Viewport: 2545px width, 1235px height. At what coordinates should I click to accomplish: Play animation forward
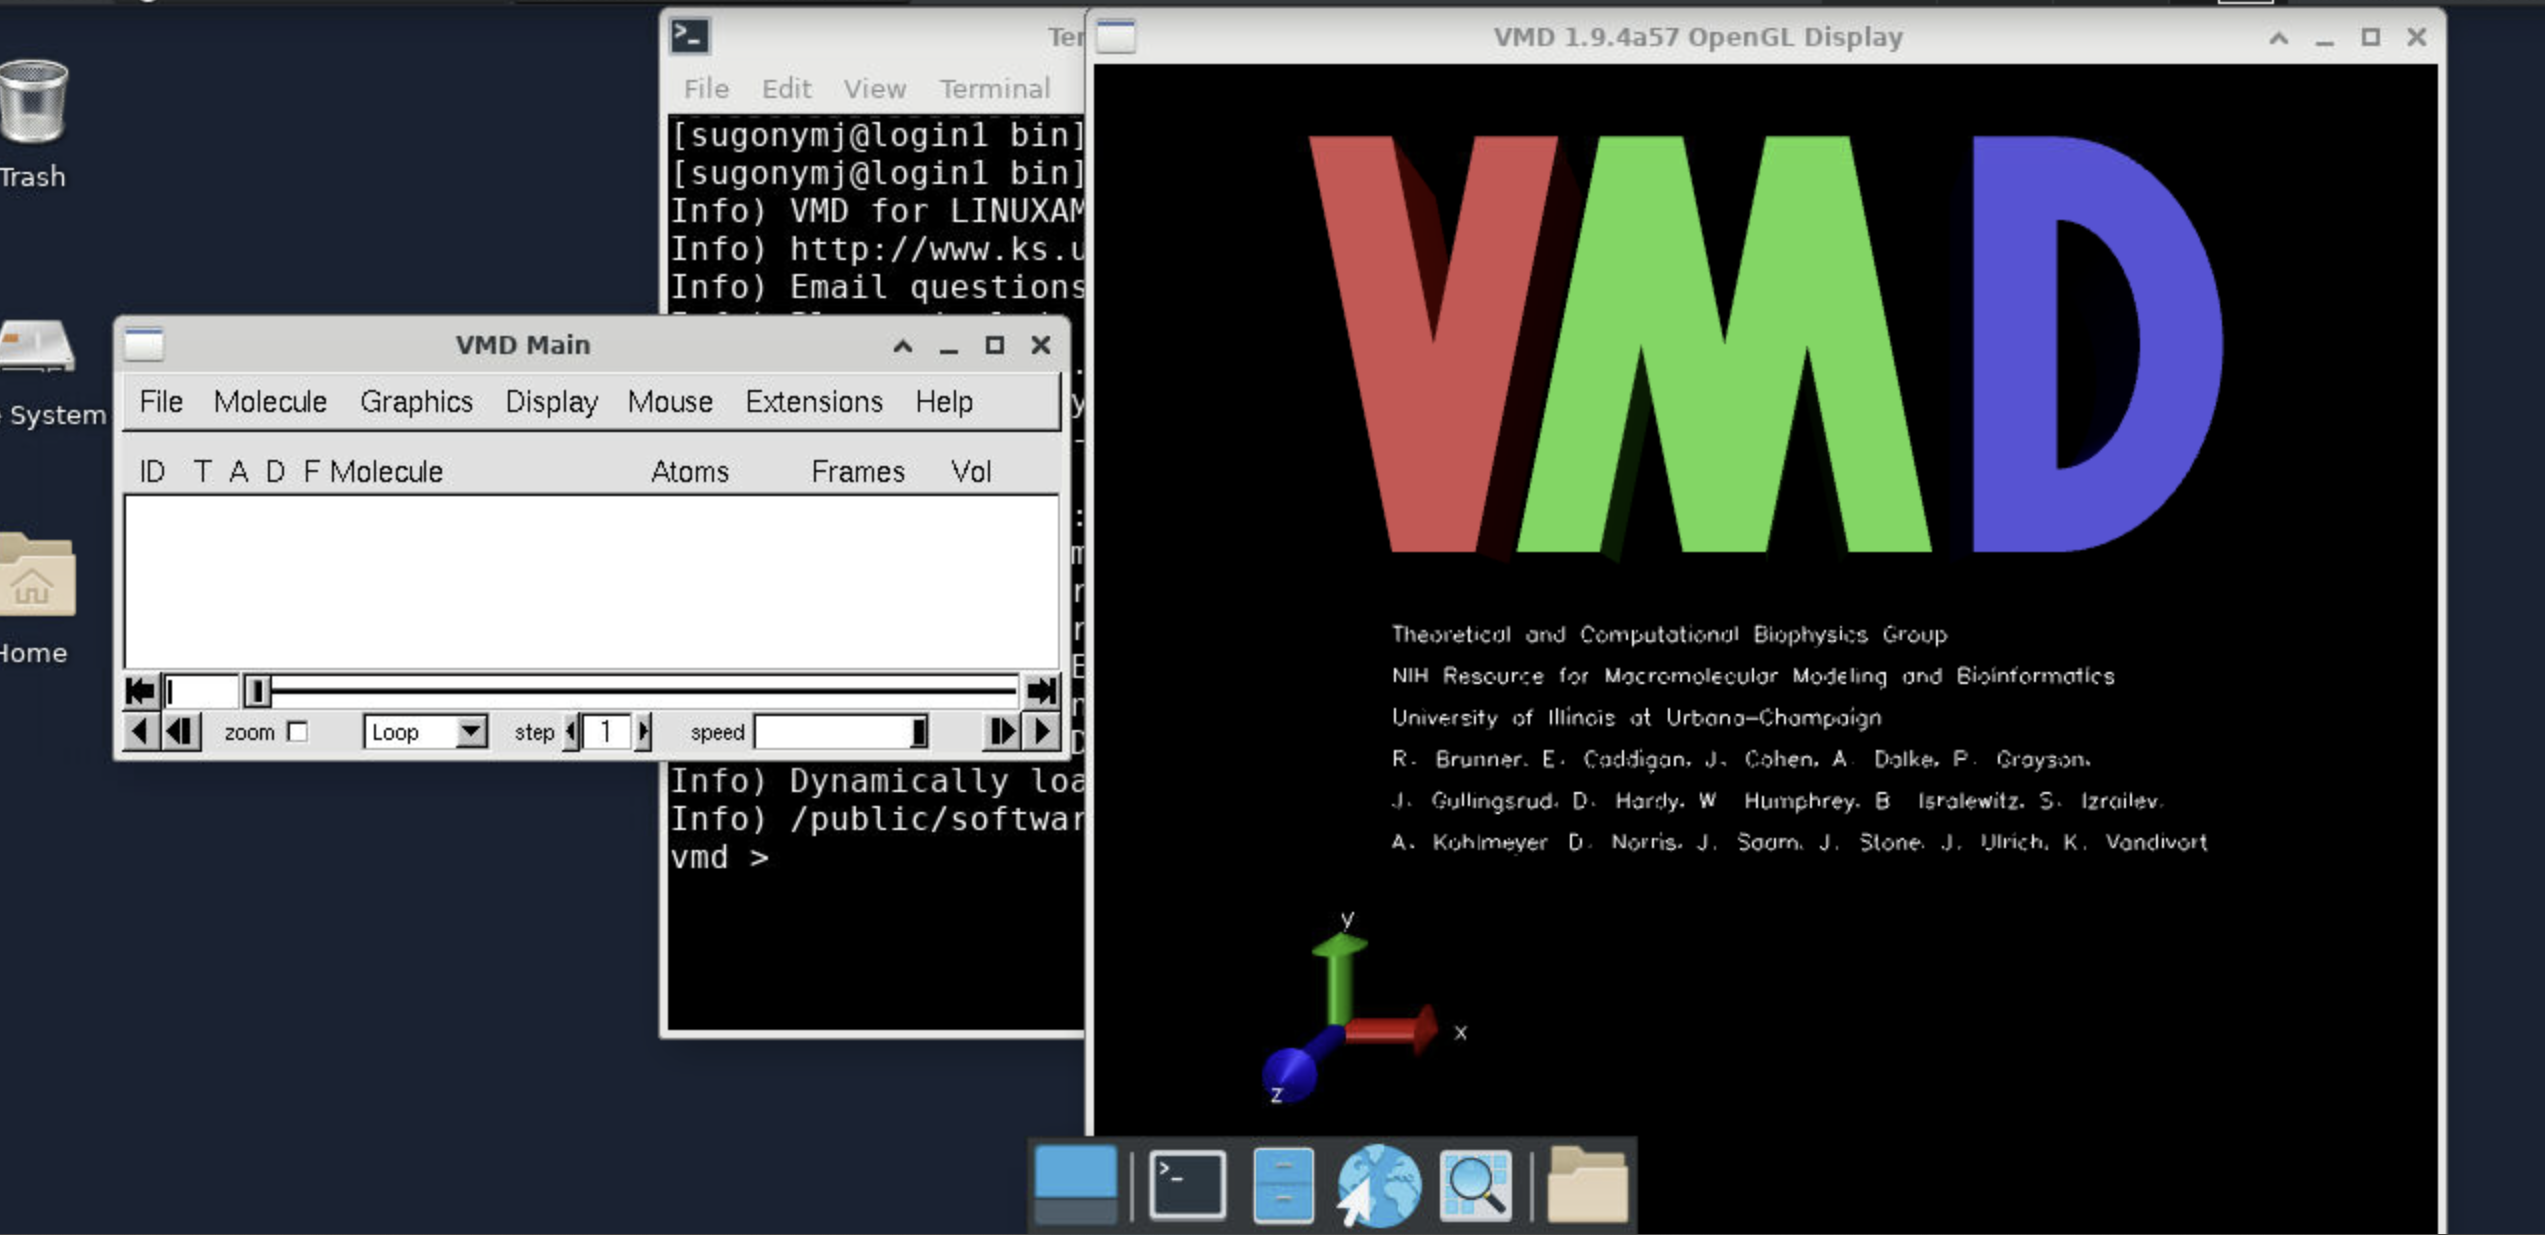tap(1042, 732)
